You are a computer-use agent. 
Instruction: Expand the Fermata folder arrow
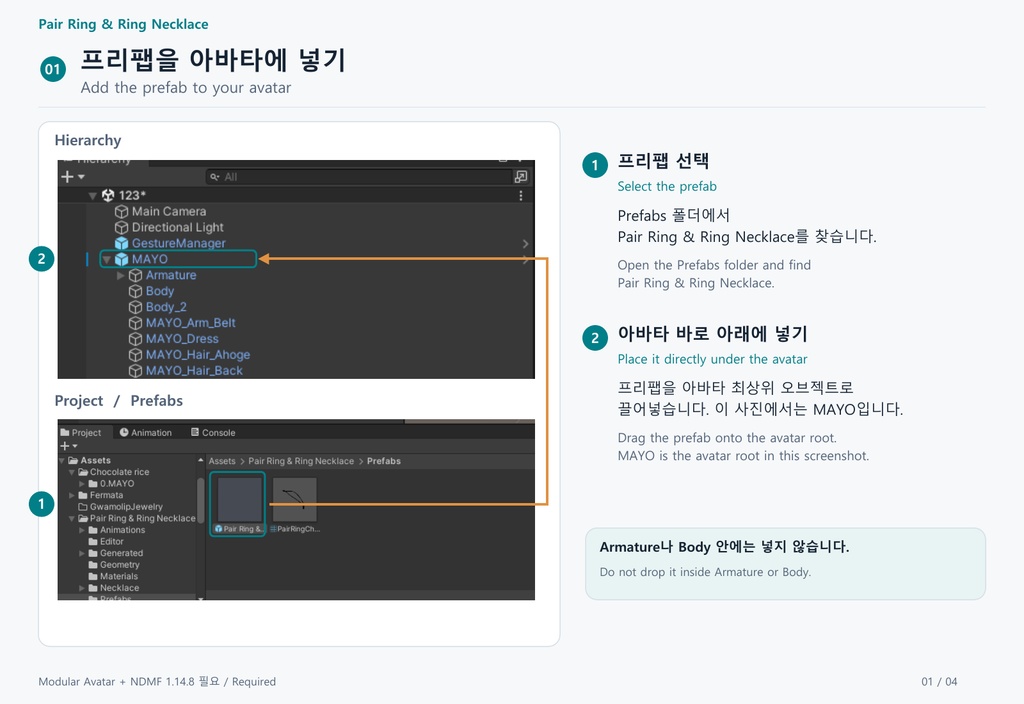click(72, 496)
